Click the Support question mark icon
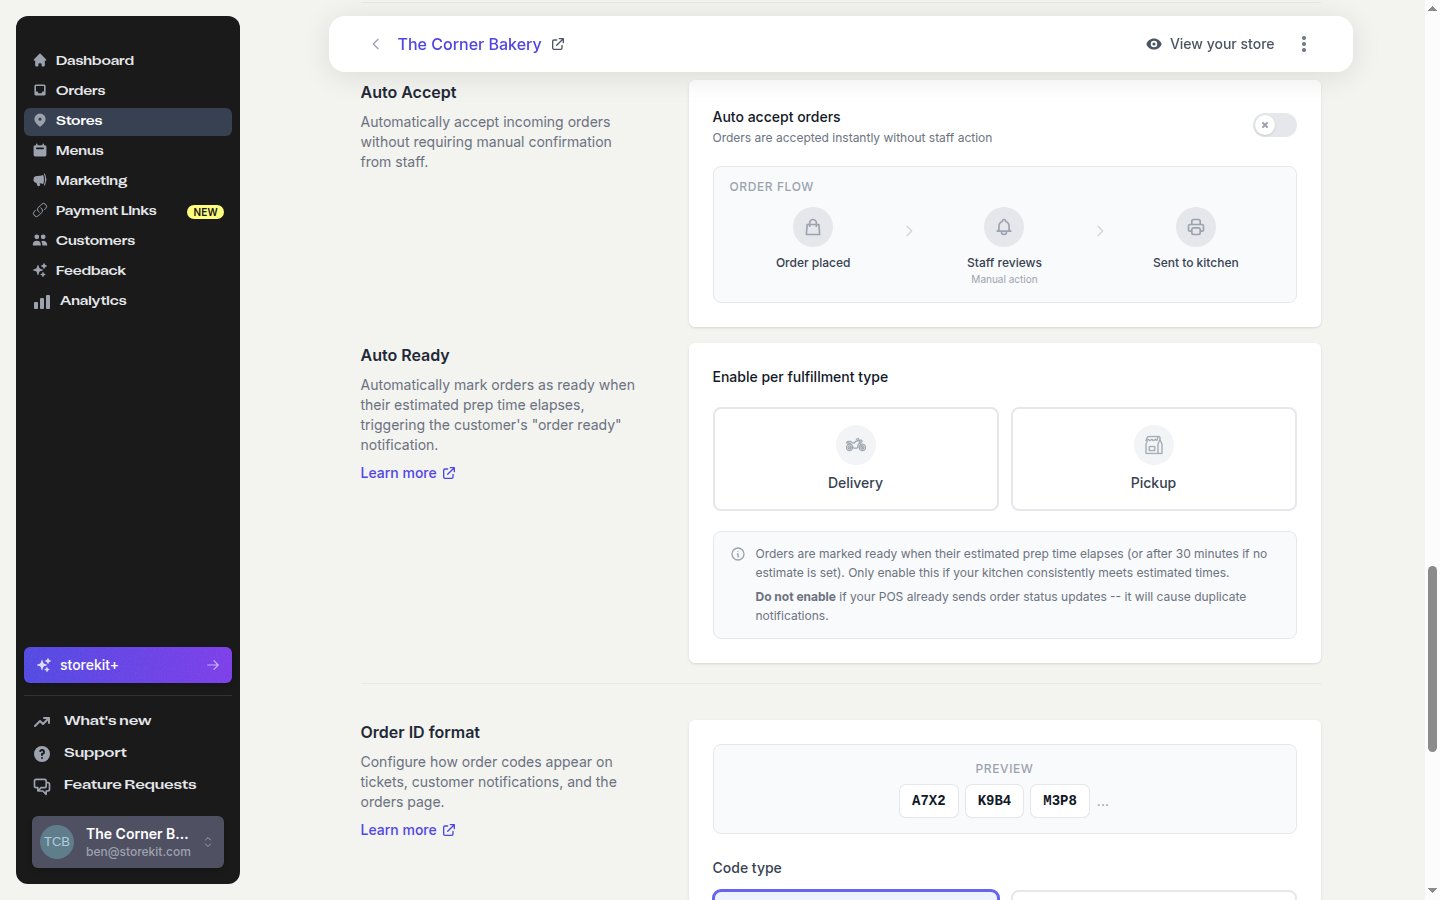The image size is (1440, 900). [x=42, y=753]
